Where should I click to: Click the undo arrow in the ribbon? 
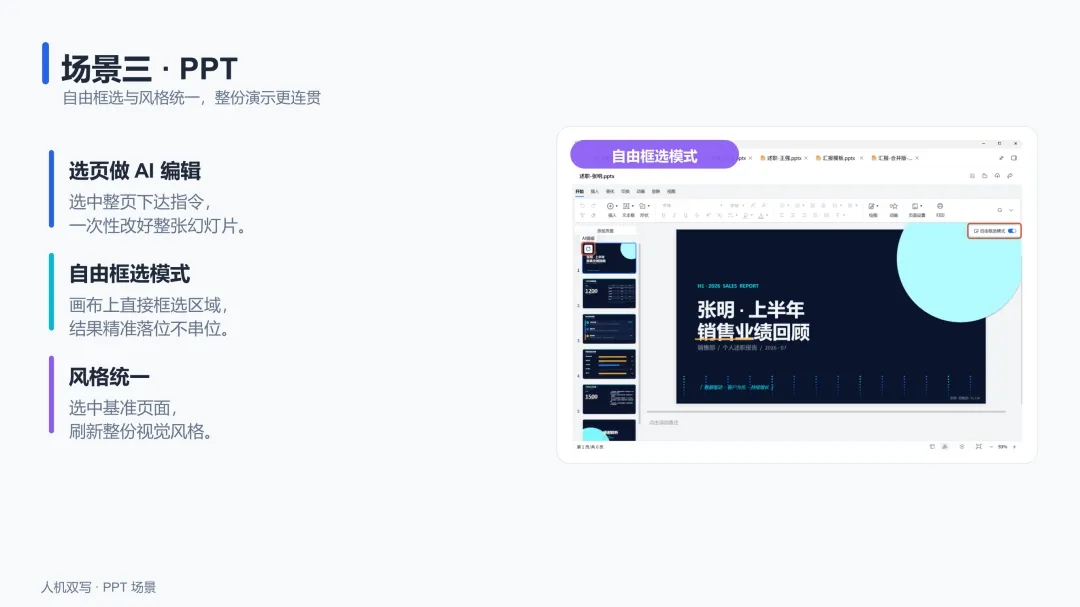pyautogui.click(x=583, y=206)
